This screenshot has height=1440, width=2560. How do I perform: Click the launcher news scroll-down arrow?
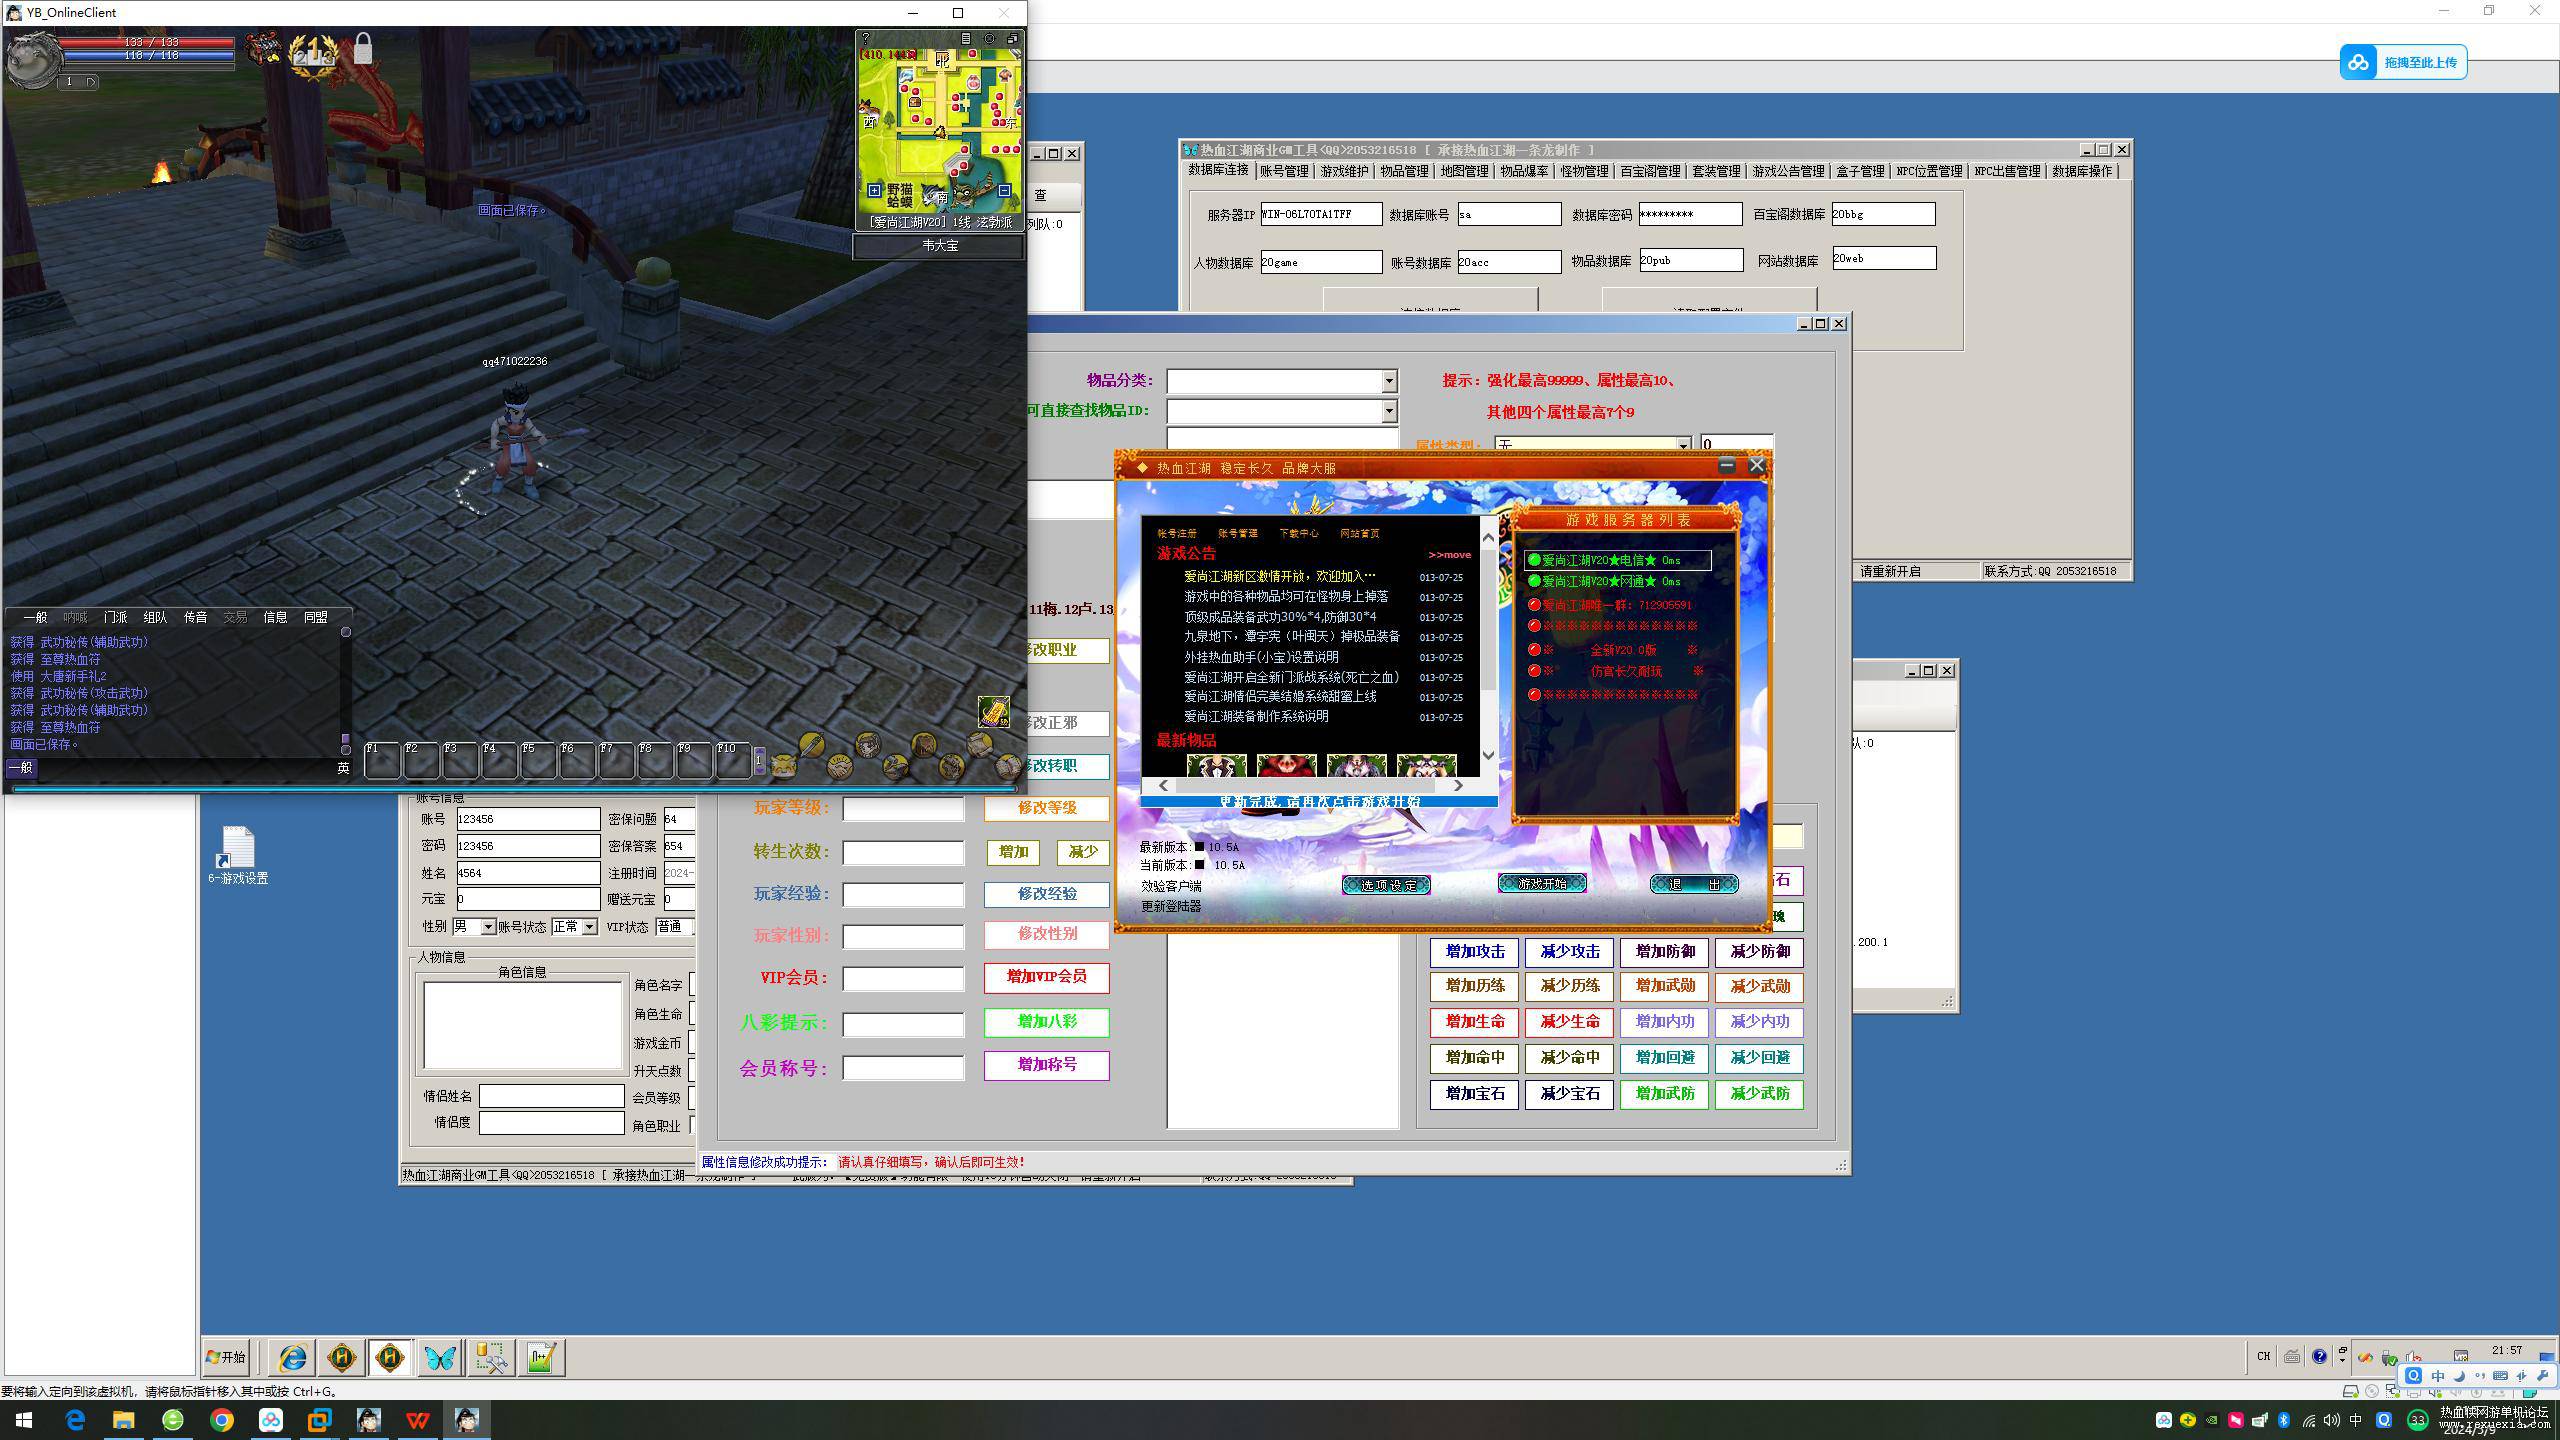pyautogui.click(x=1488, y=755)
